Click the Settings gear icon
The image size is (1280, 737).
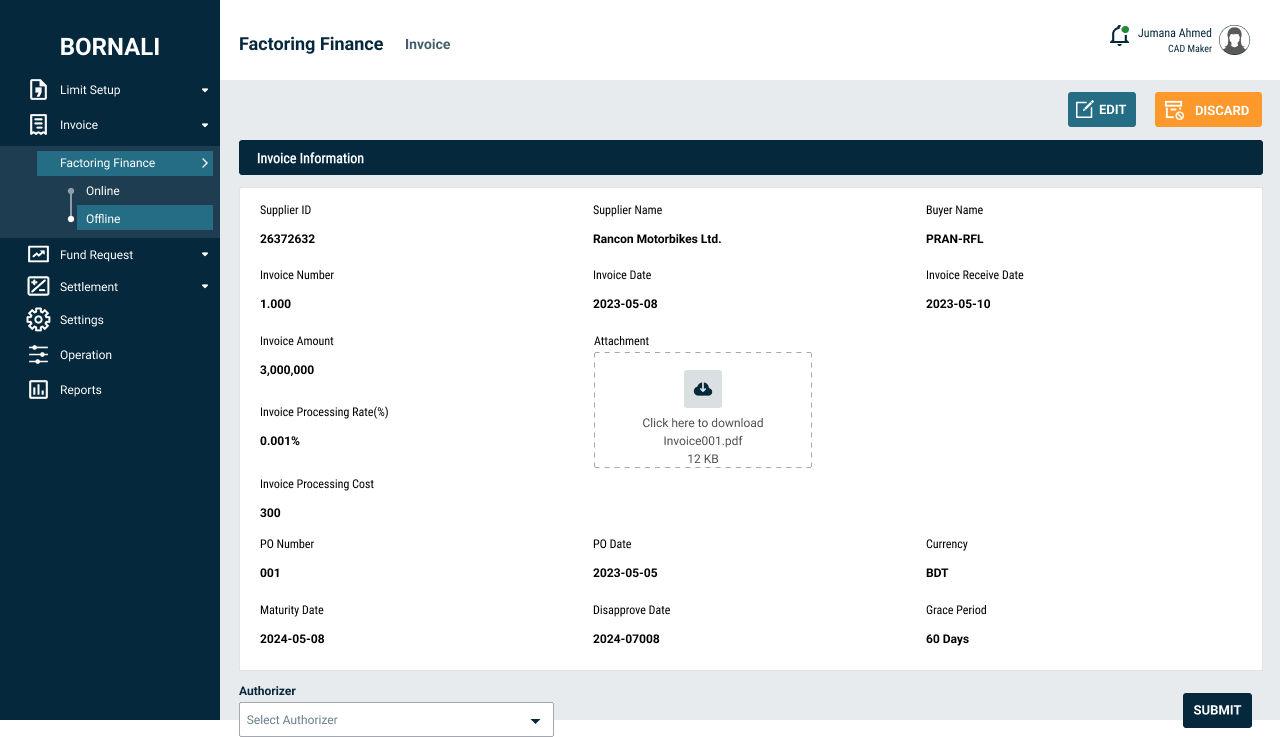tap(38, 320)
